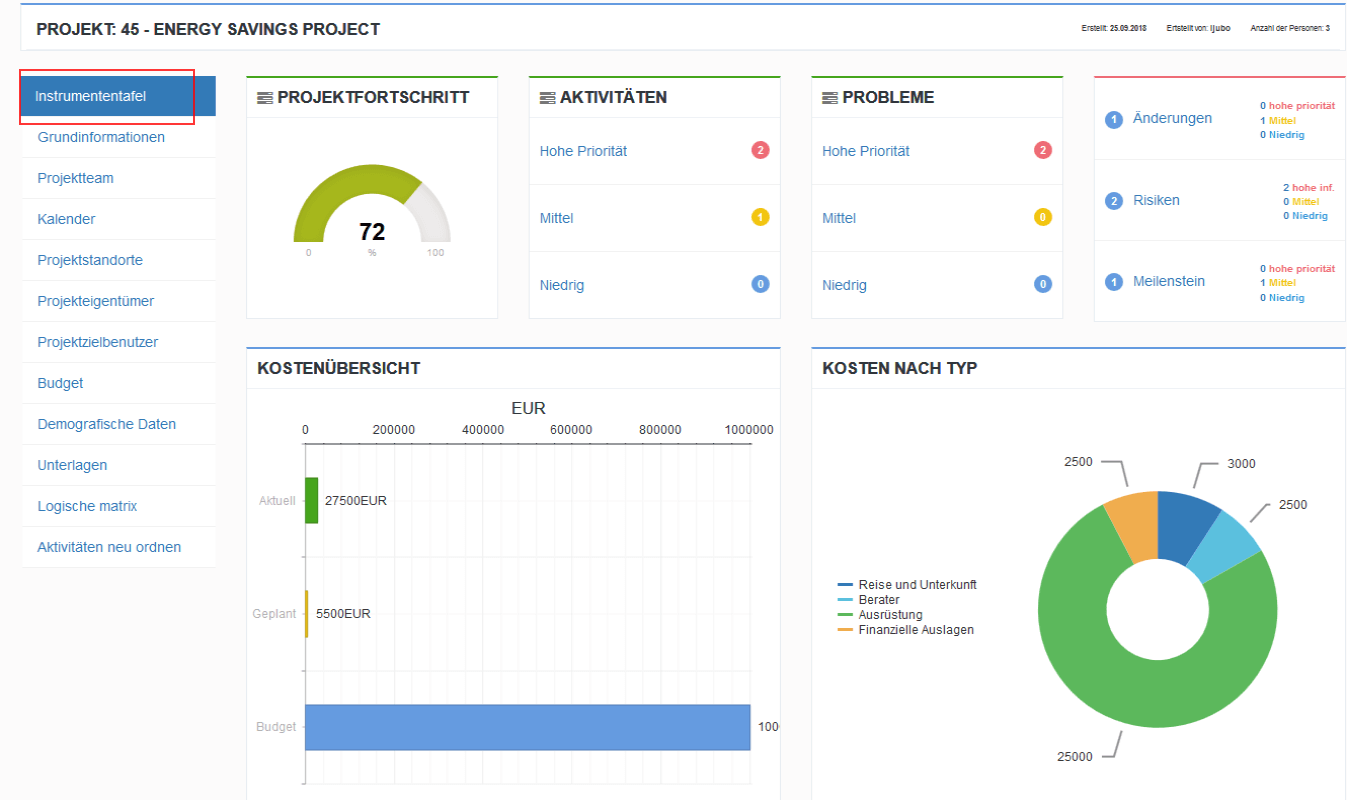Click list icon beside Probleme heading
Image resolution: width=1347 pixels, height=800 pixels.
click(x=830, y=98)
